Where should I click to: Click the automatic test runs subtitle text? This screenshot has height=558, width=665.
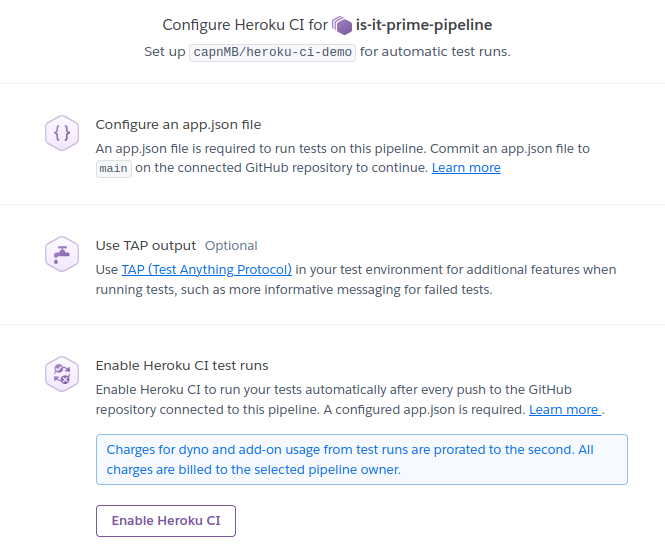(435, 52)
